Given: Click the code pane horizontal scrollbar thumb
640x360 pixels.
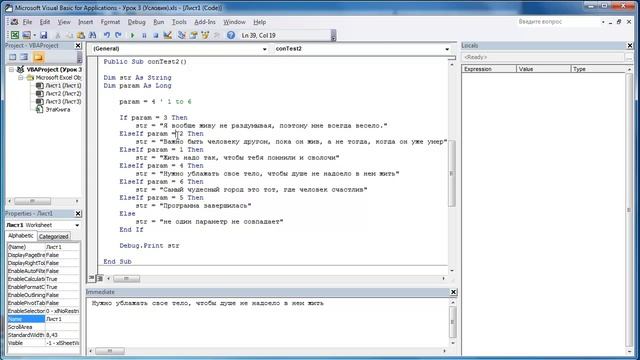Looking at the screenshot, I should point(127,278).
